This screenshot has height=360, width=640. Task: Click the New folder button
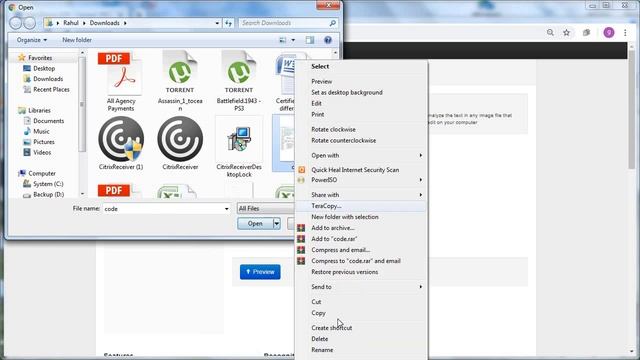77,40
